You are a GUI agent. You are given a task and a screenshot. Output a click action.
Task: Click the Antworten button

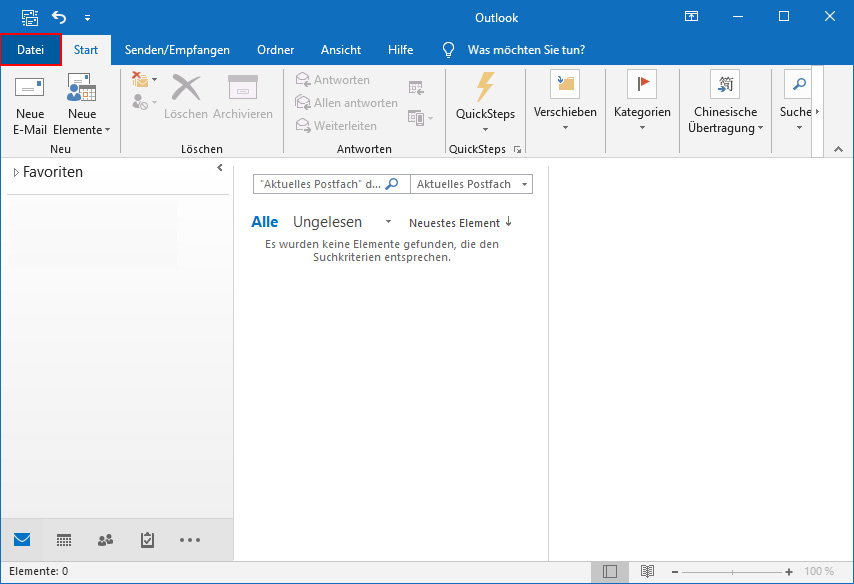pyautogui.click(x=333, y=80)
